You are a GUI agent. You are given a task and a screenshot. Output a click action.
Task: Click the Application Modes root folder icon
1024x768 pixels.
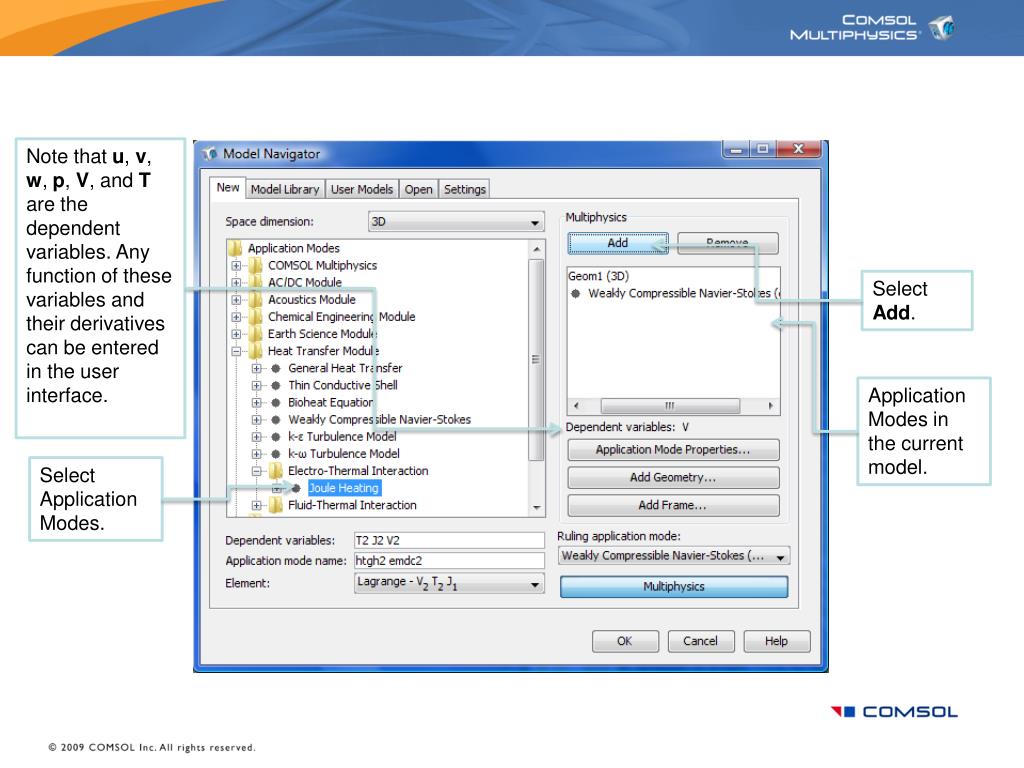pos(235,248)
